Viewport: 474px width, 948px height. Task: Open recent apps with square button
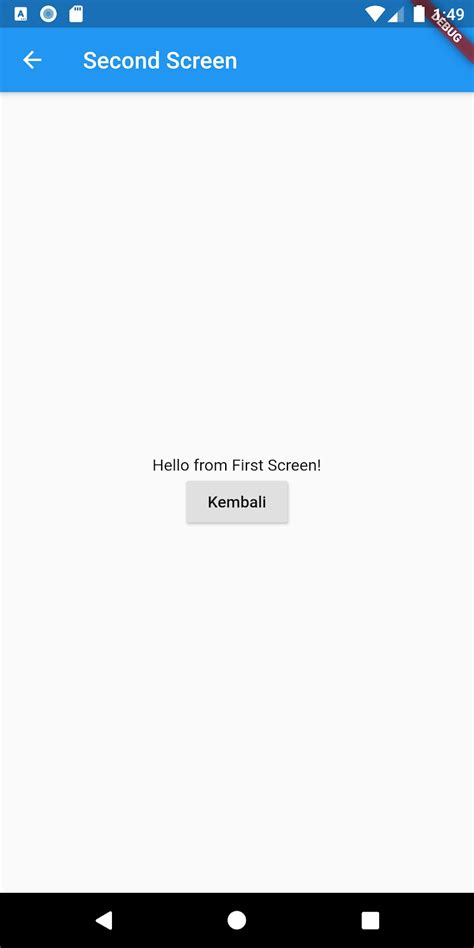tap(370, 920)
